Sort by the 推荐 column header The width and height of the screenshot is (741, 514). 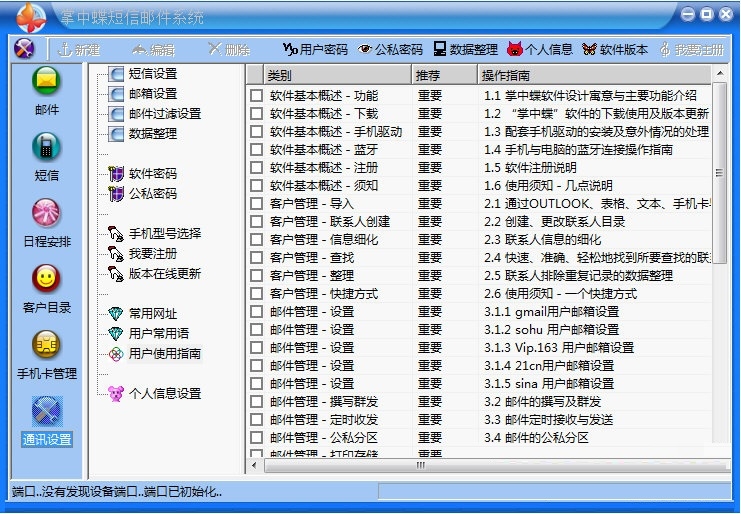pos(444,75)
